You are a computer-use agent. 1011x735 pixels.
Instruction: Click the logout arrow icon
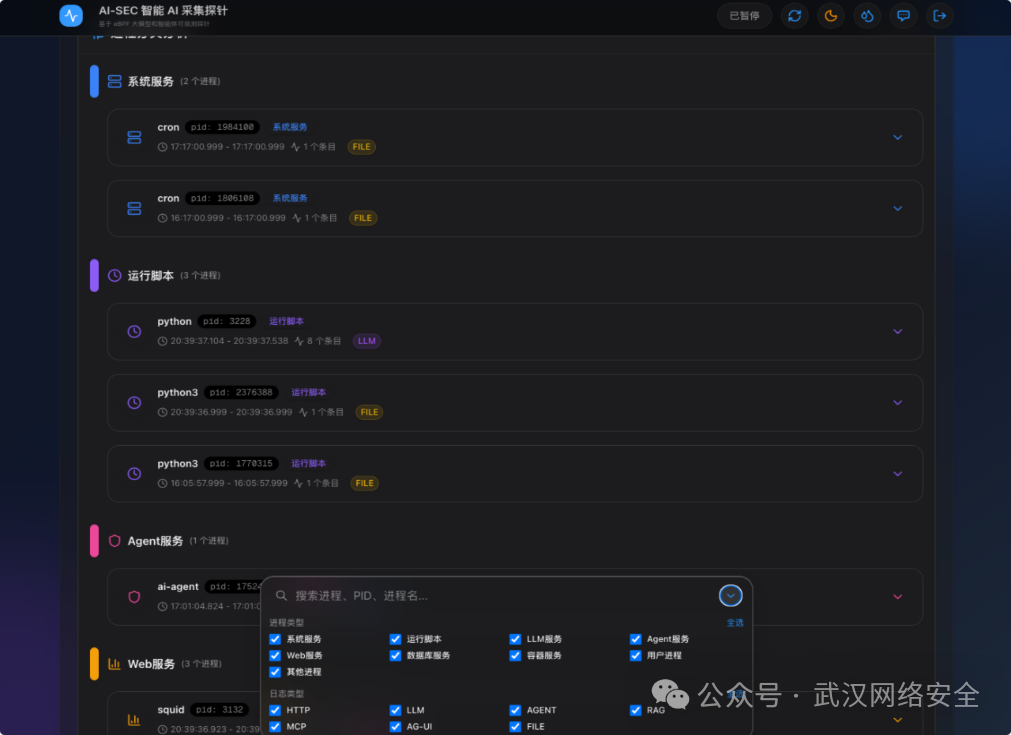[x=939, y=15]
